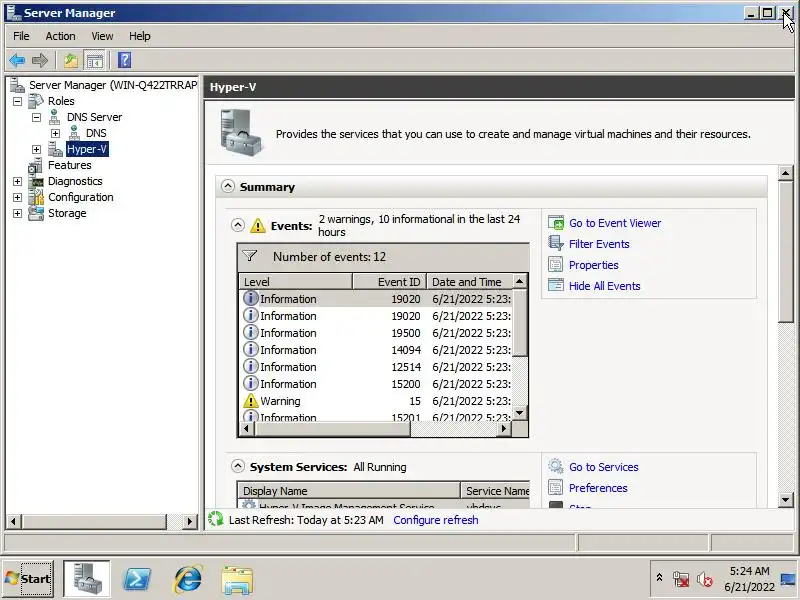This screenshot has width=800, height=600.
Task: Expand the Storage tree node
Action: tap(17, 213)
